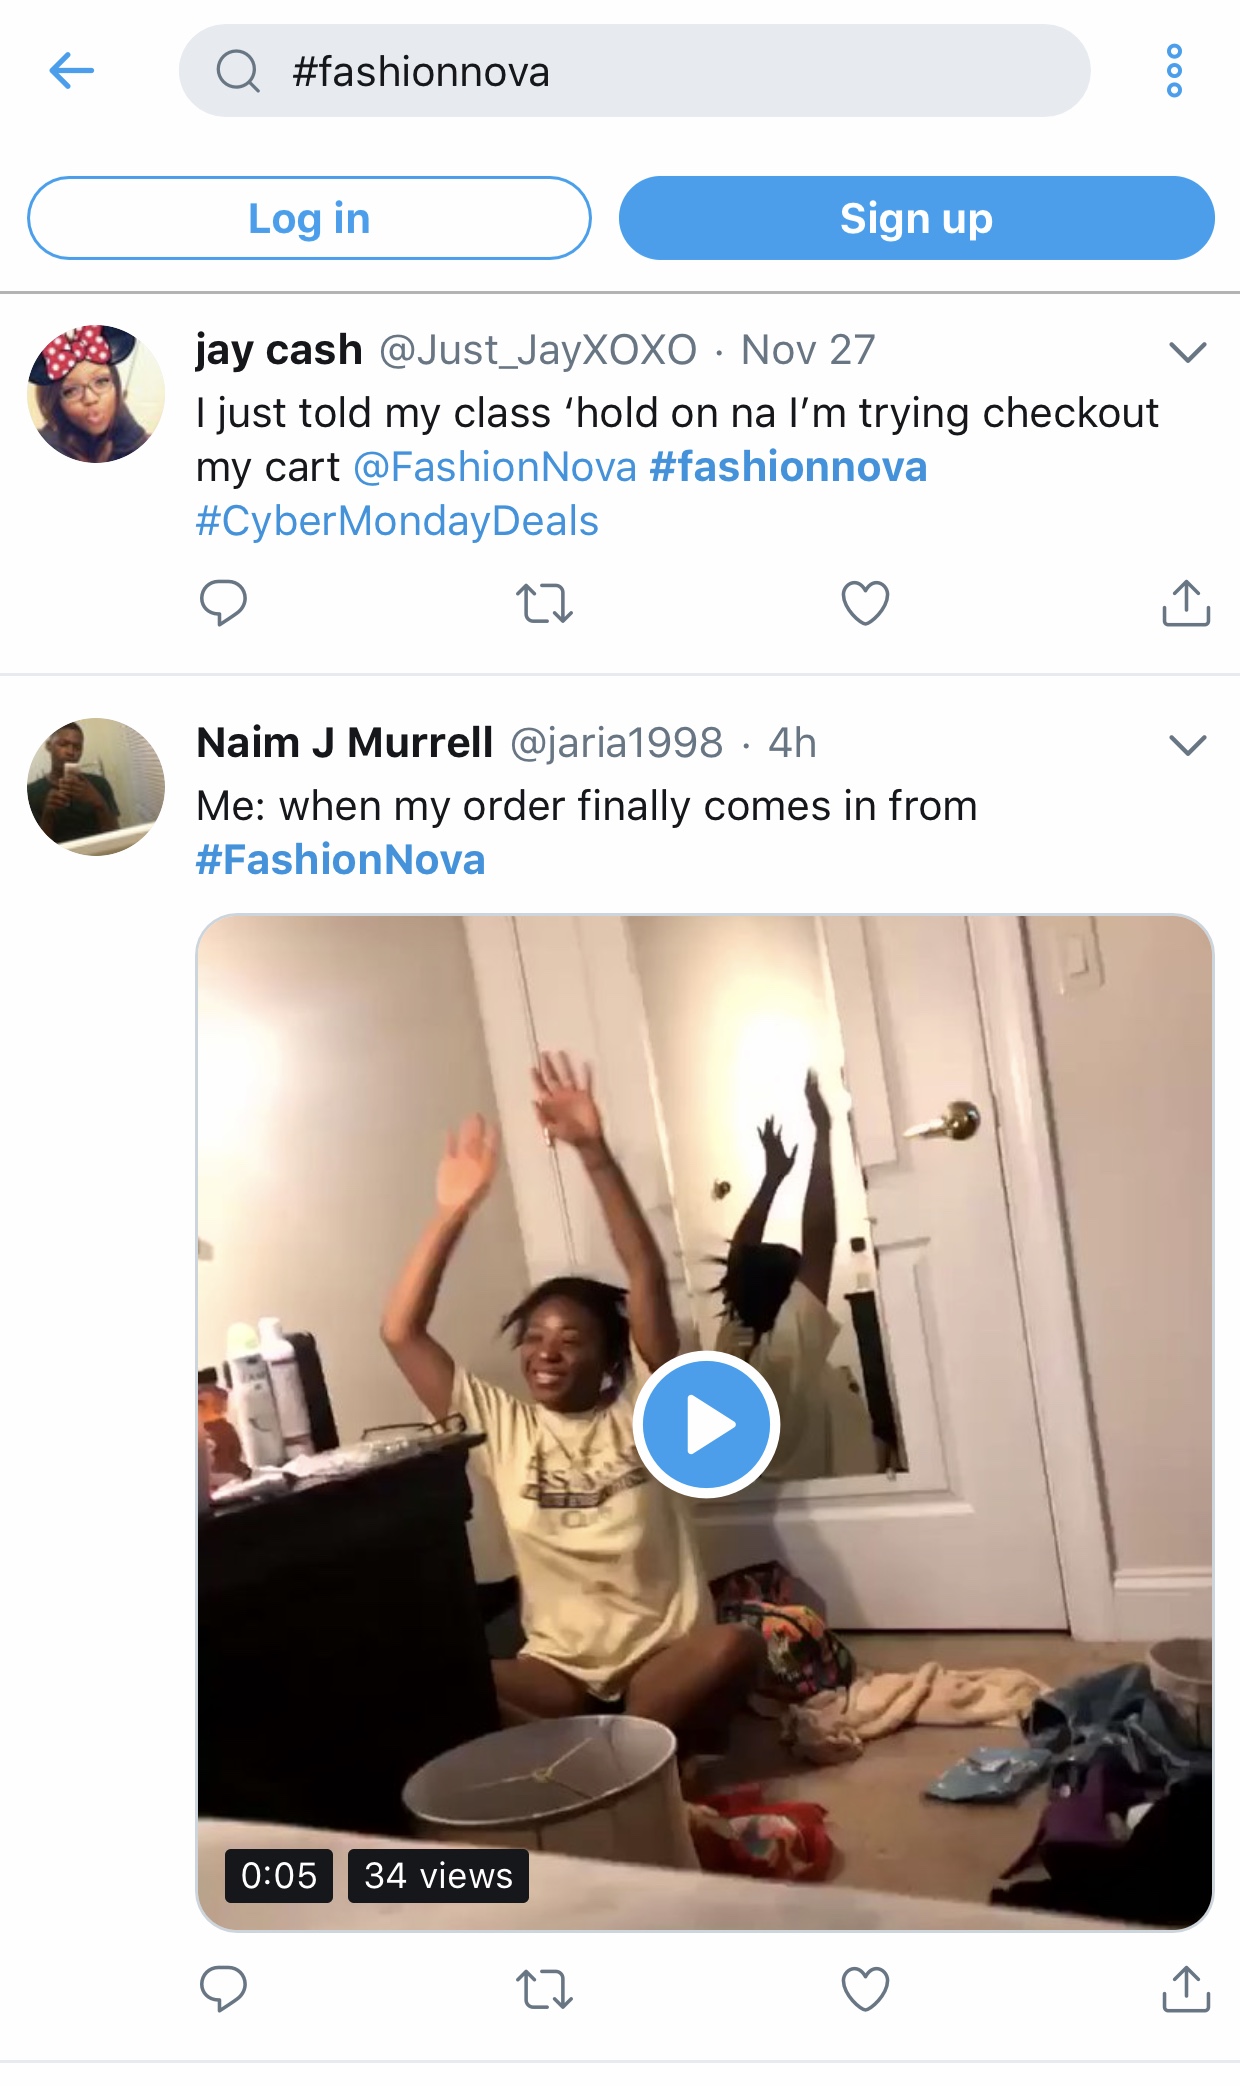
Task: Retweet jay cash's tweet
Action: pyautogui.click(x=544, y=603)
